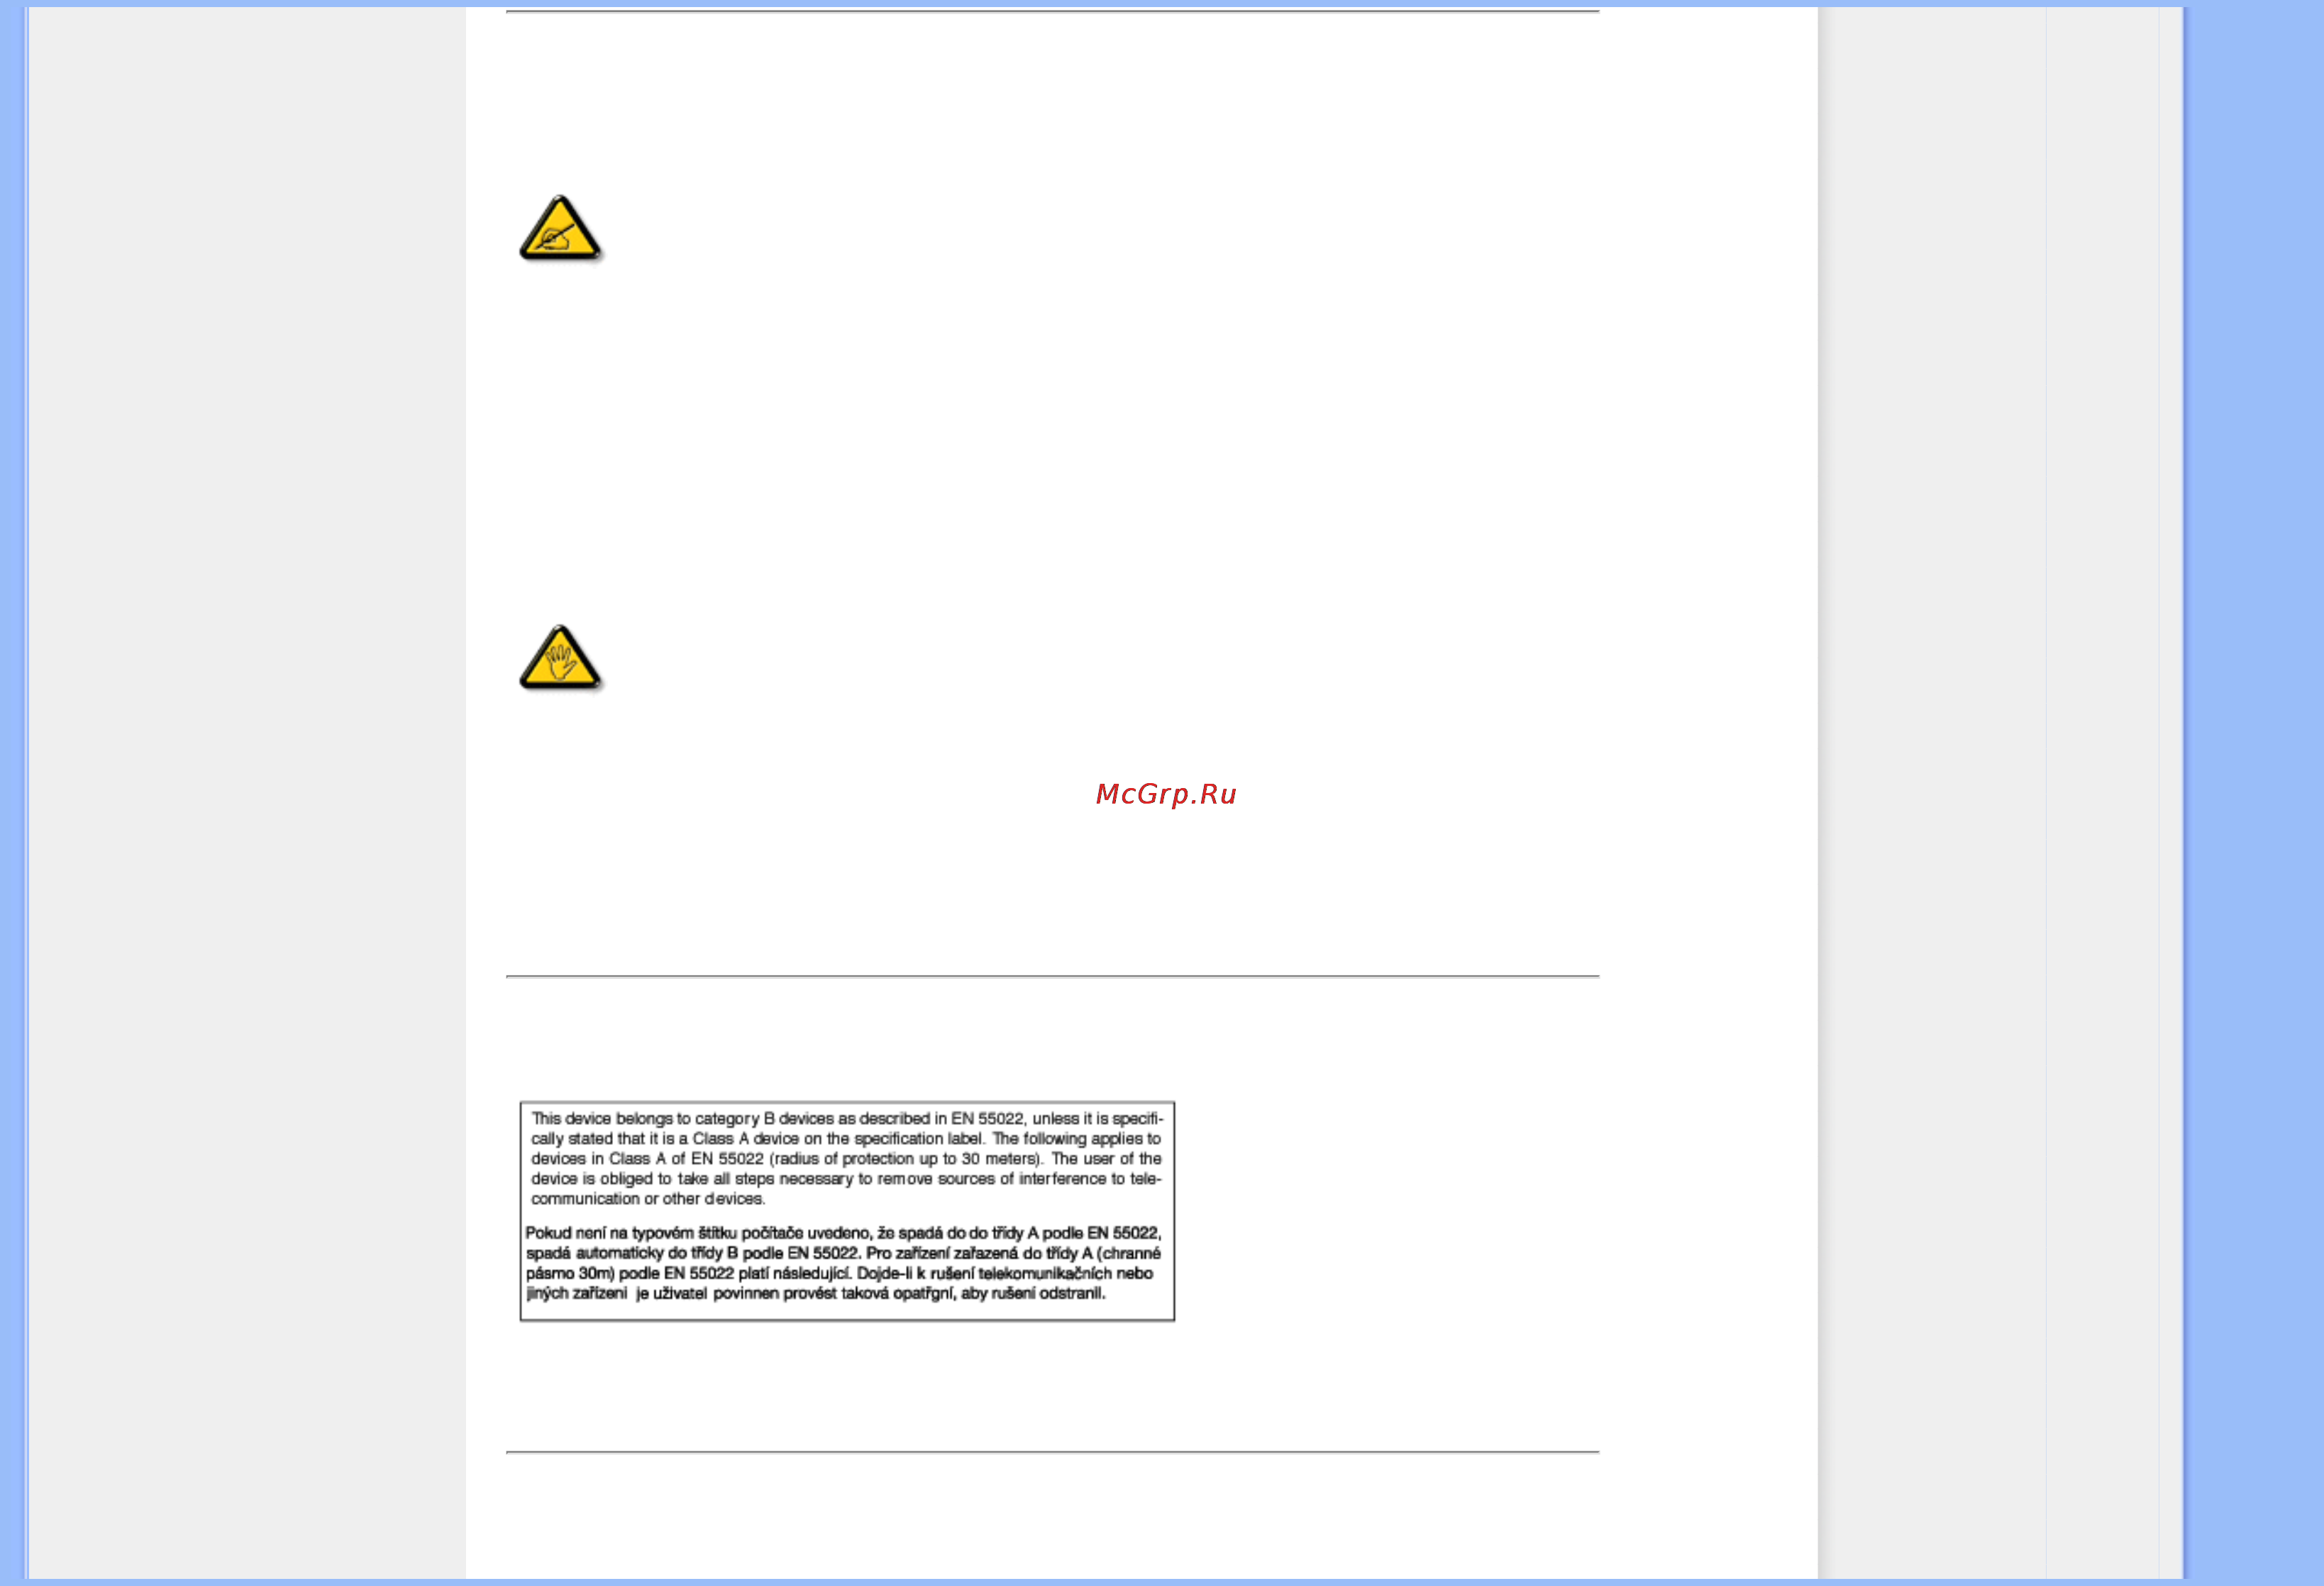The image size is (2324, 1586).
Task: Click the EN 55022 compliance notice box
Action: pos(847,1211)
